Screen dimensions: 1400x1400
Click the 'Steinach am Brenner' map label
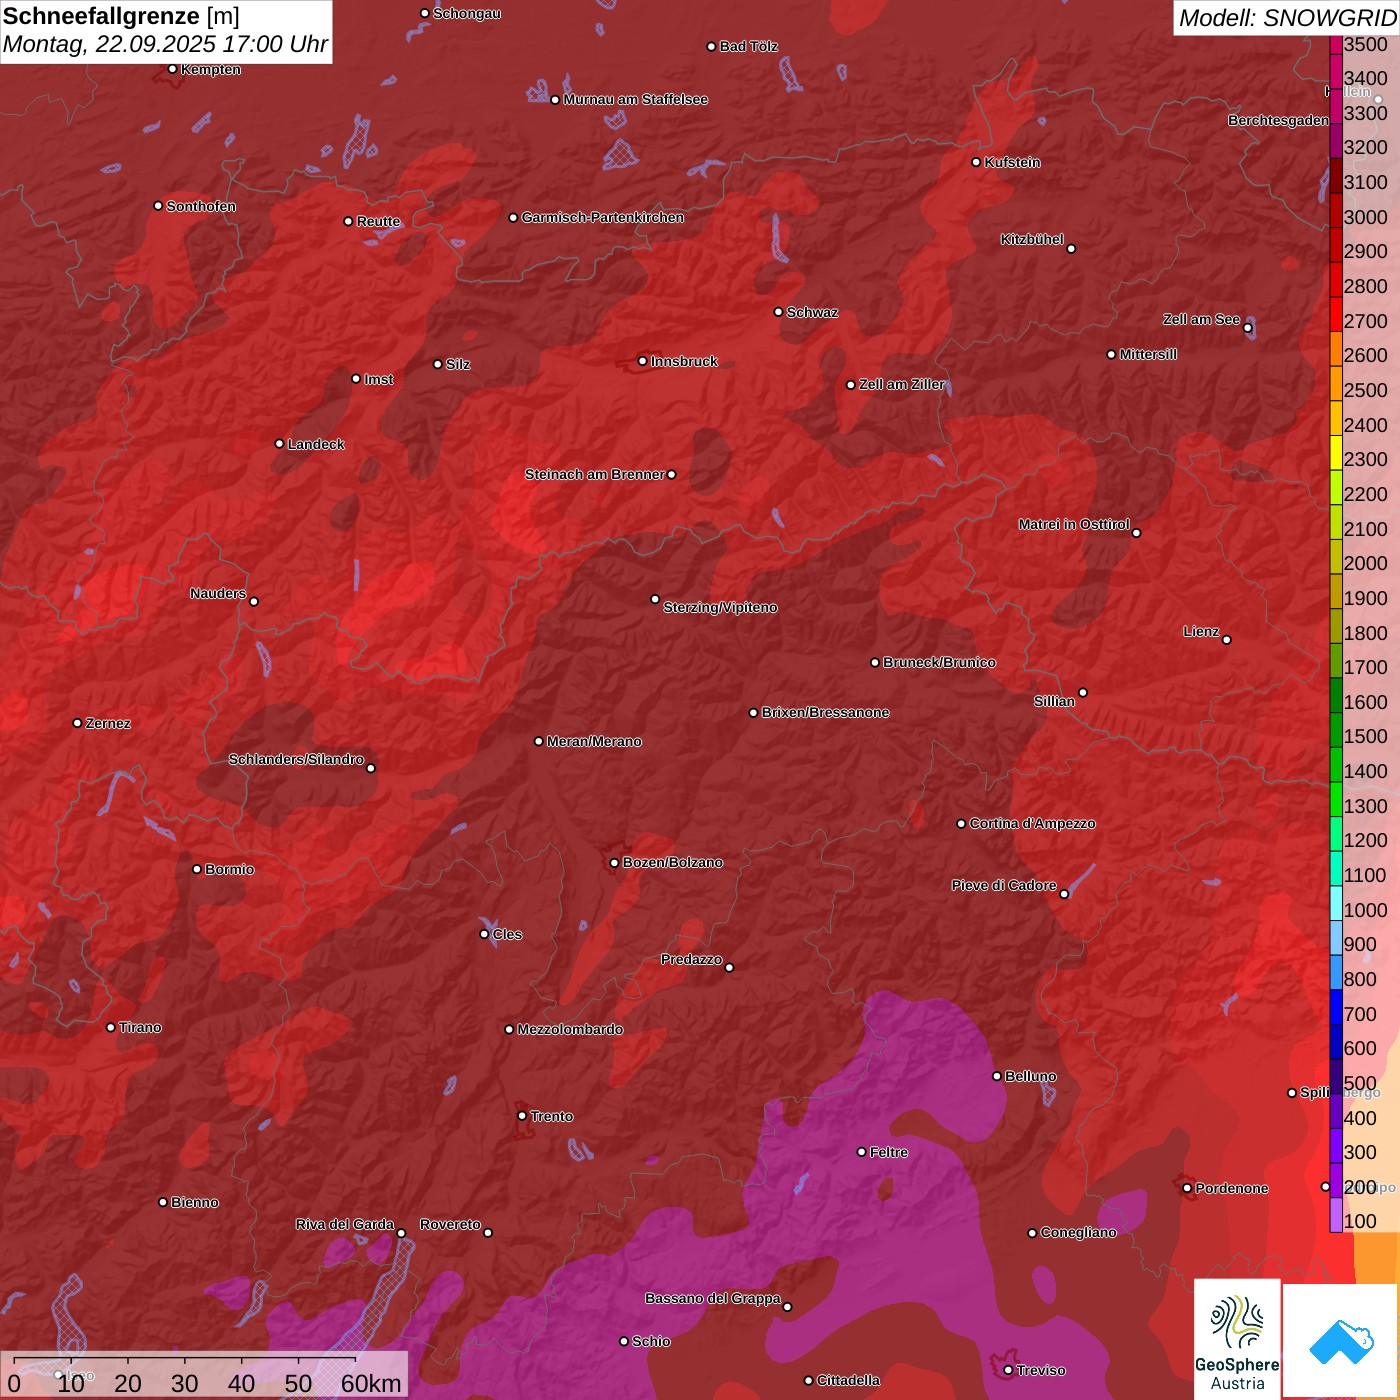[595, 475]
